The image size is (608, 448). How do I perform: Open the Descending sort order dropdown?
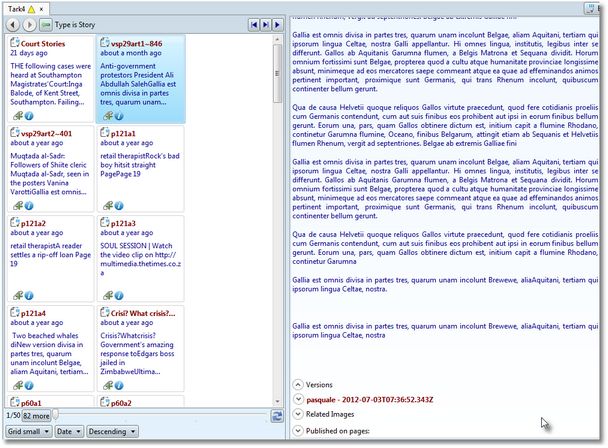112,432
